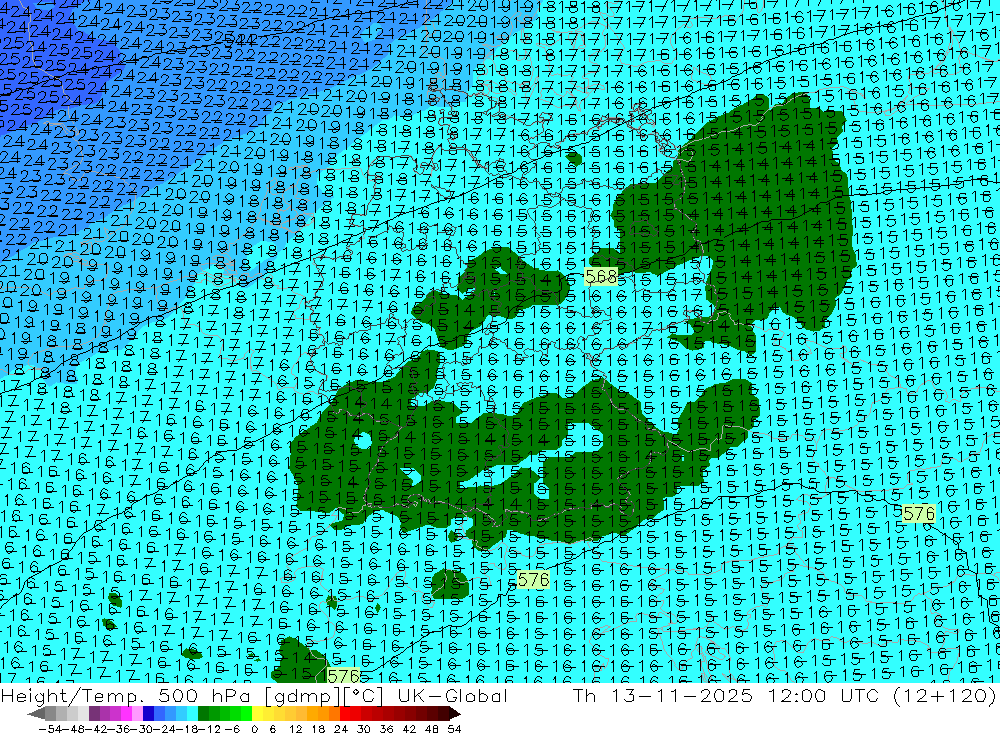Click the "30" legend value

coord(364,729)
